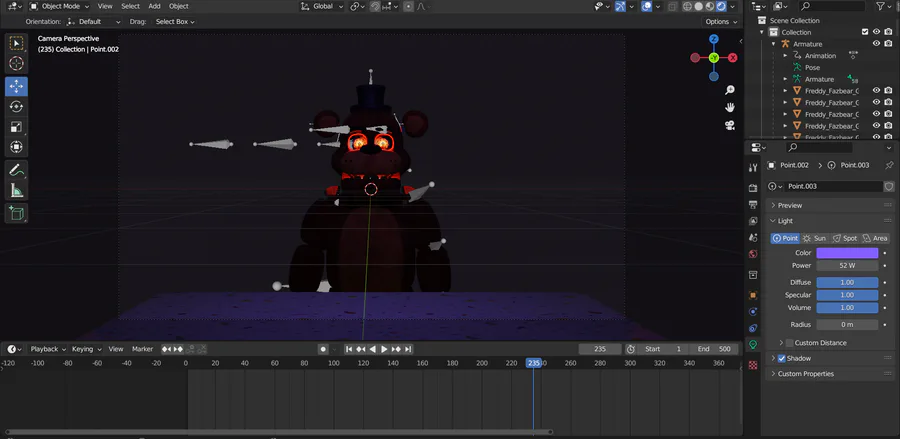Select the 3D Cursor tool
The width and height of the screenshot is (900, 439).
tap(16, 64)
